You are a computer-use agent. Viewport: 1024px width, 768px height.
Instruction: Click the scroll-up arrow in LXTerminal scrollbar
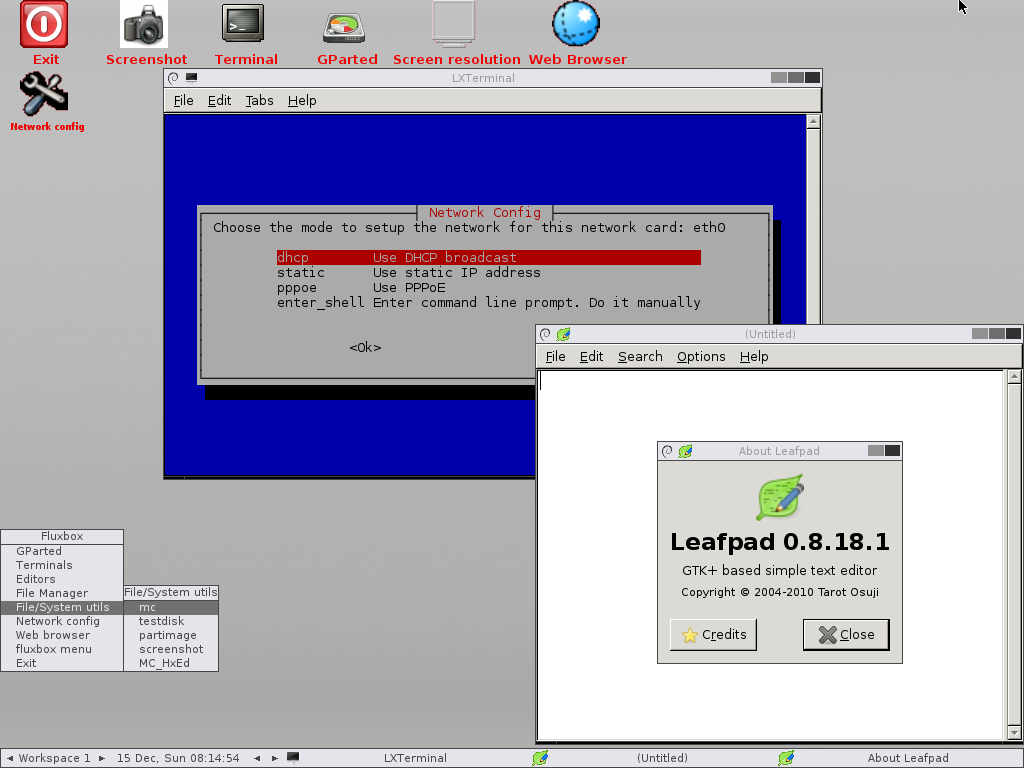[x=813, y=121]
